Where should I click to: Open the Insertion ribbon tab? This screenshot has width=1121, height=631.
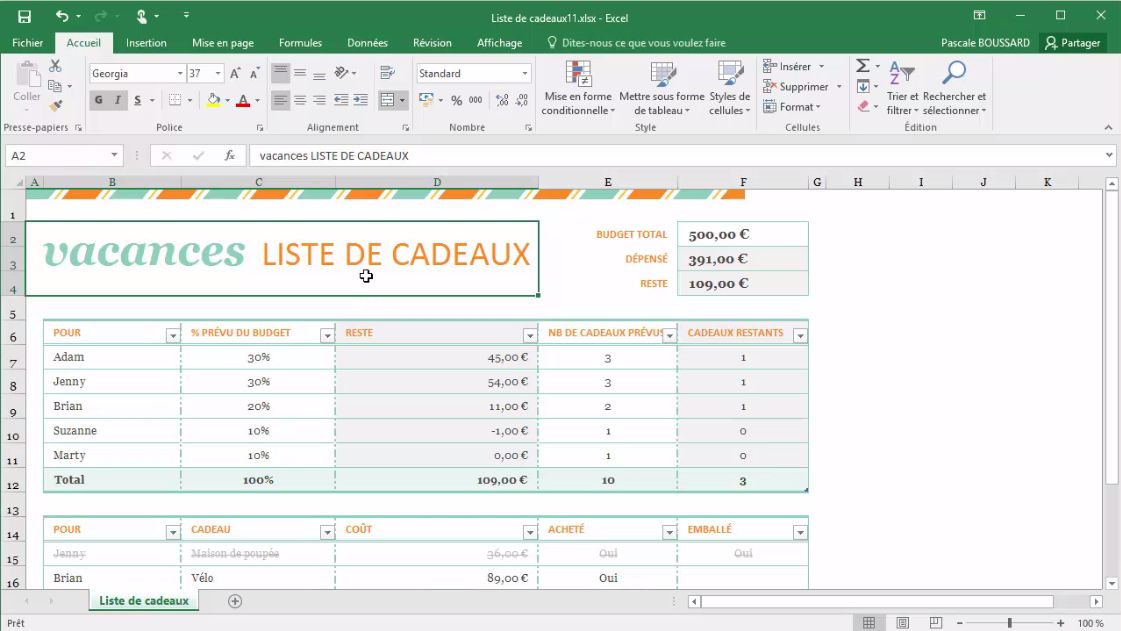(x=146, y=42)
